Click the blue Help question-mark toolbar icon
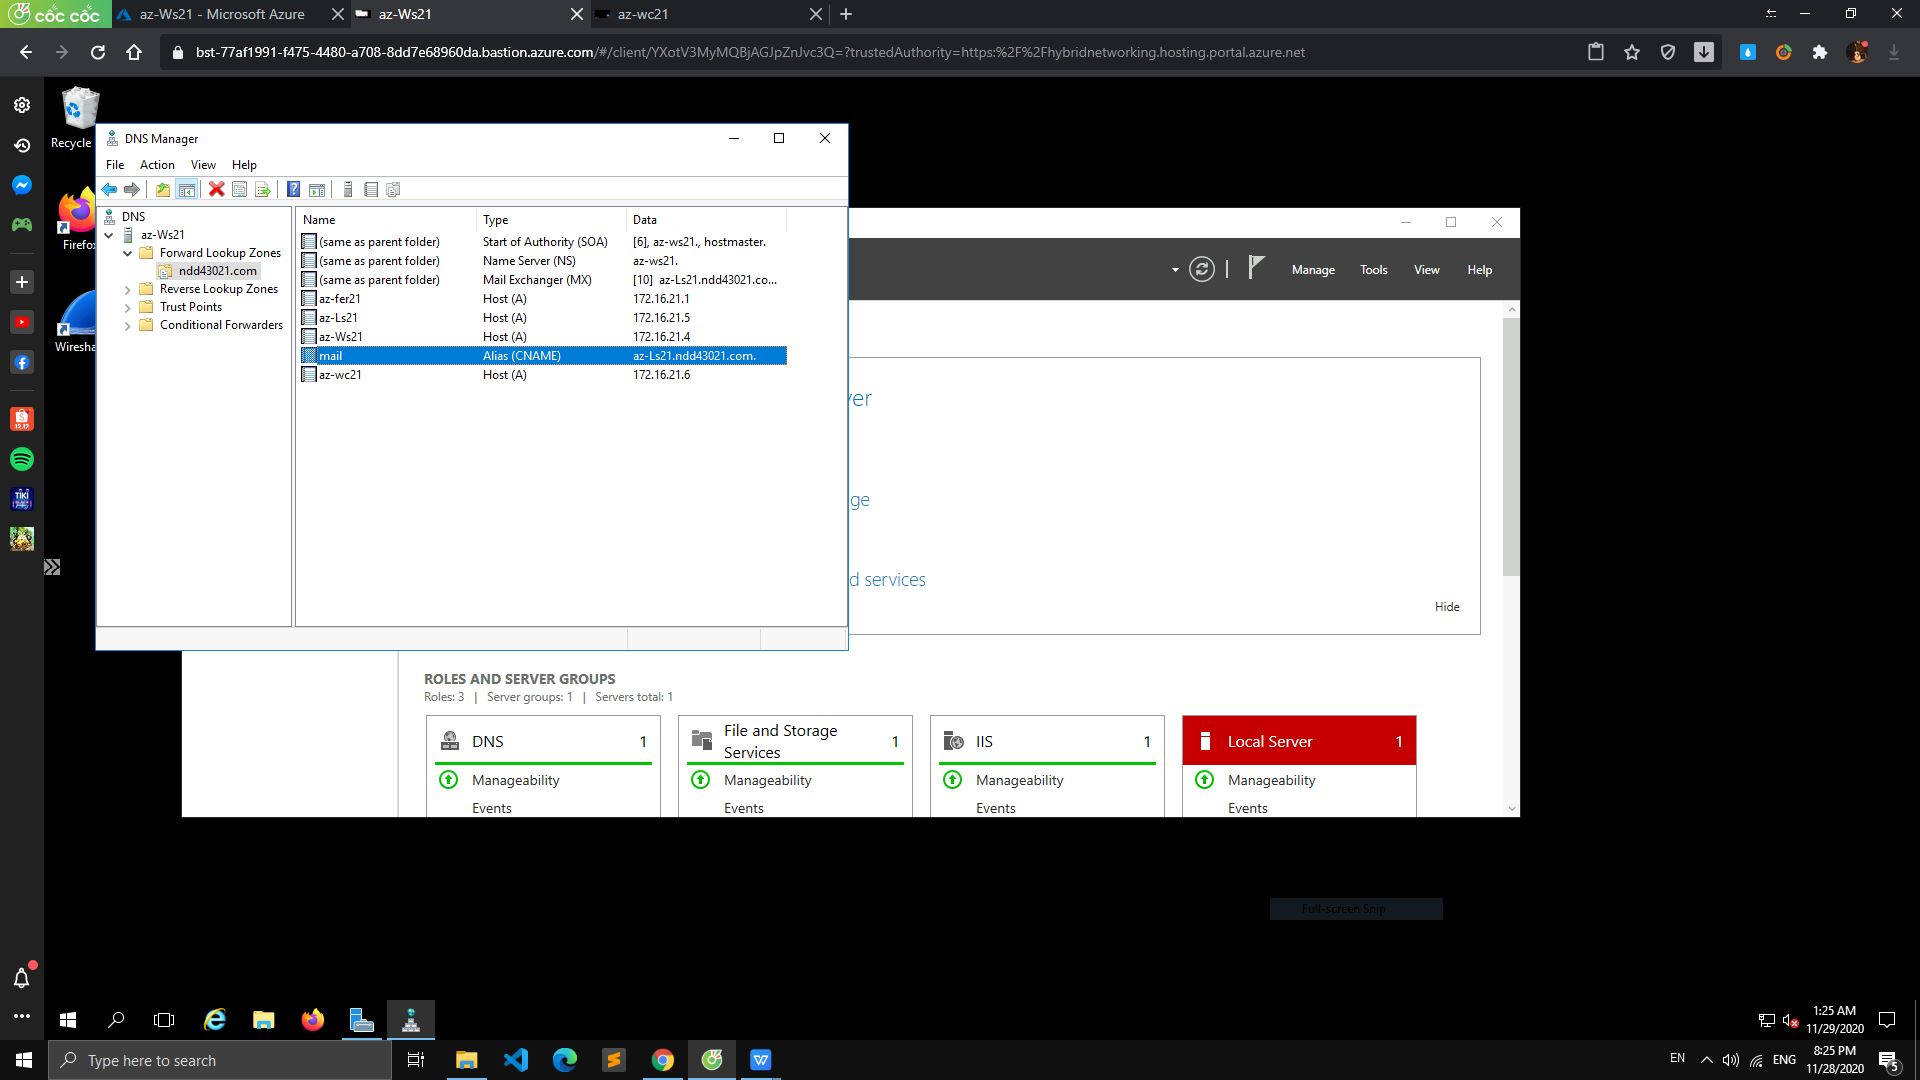Image resolution: width=1920 pixels, height=1080 pixels. click(293, 189)
